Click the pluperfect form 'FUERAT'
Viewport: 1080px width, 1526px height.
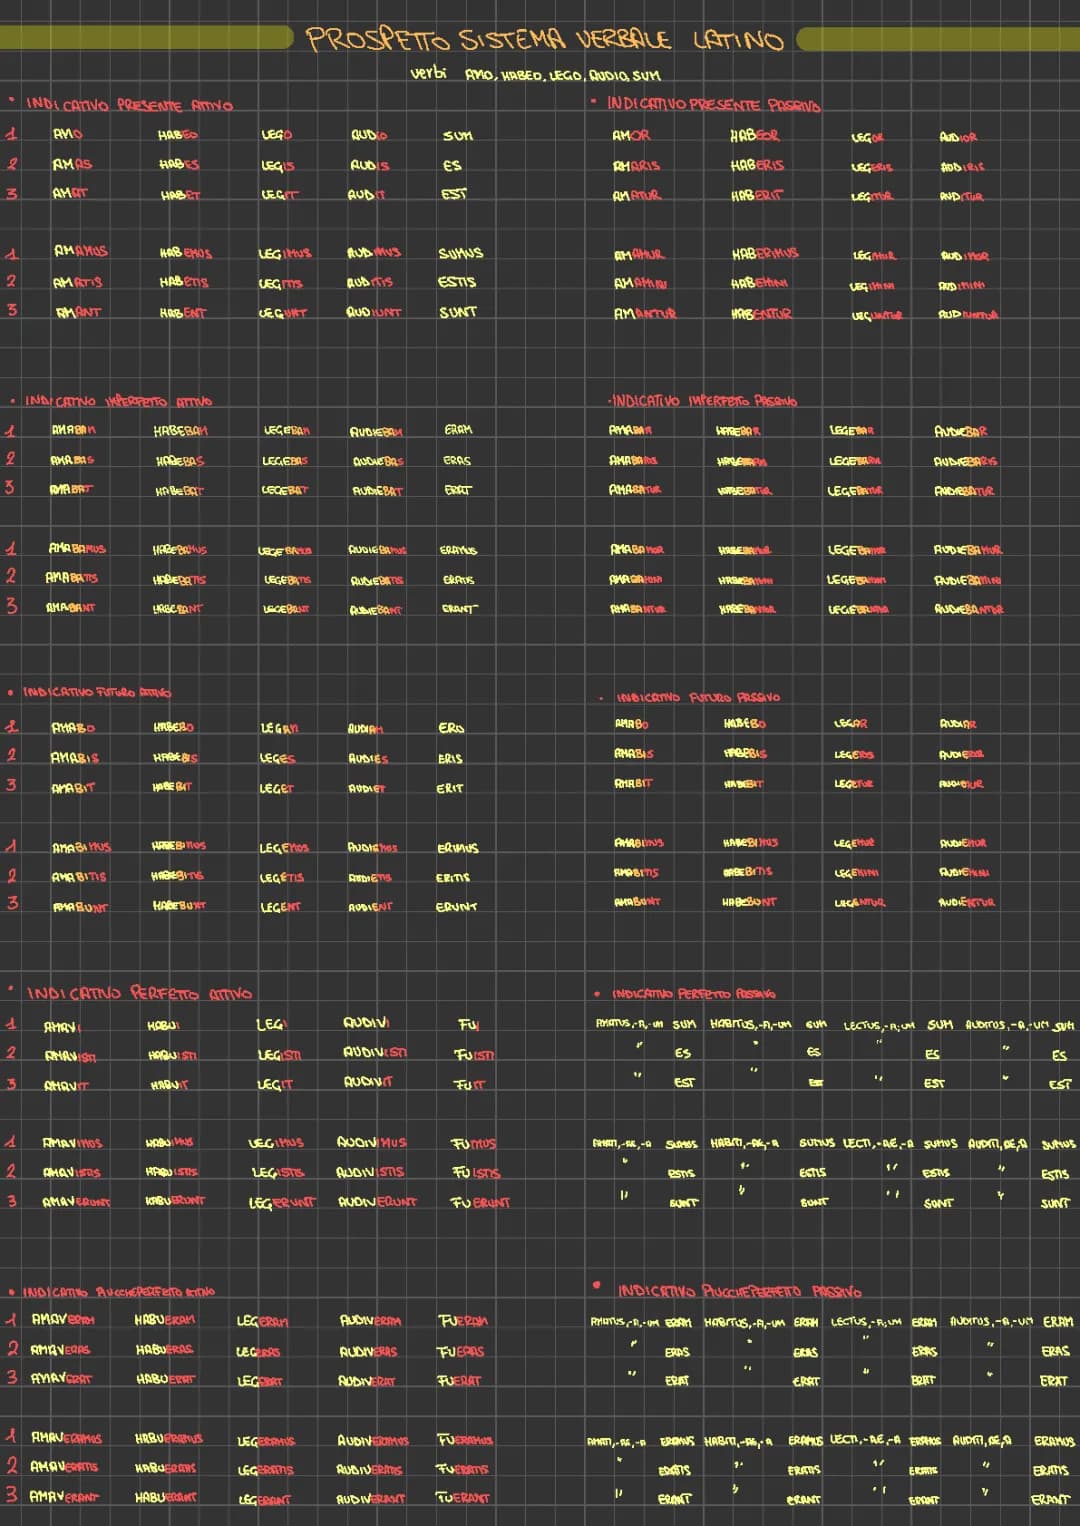click(460, 1381)
